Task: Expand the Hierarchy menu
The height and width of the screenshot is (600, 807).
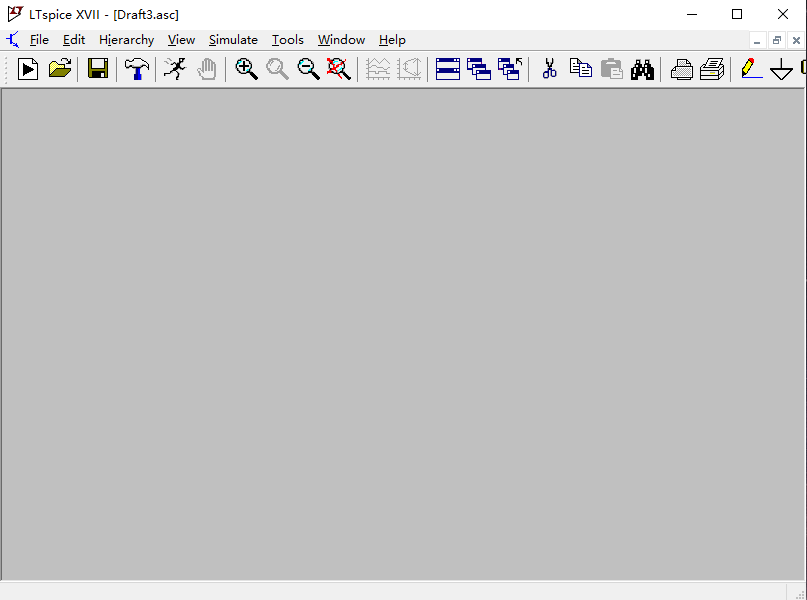Action: point(126,40)
